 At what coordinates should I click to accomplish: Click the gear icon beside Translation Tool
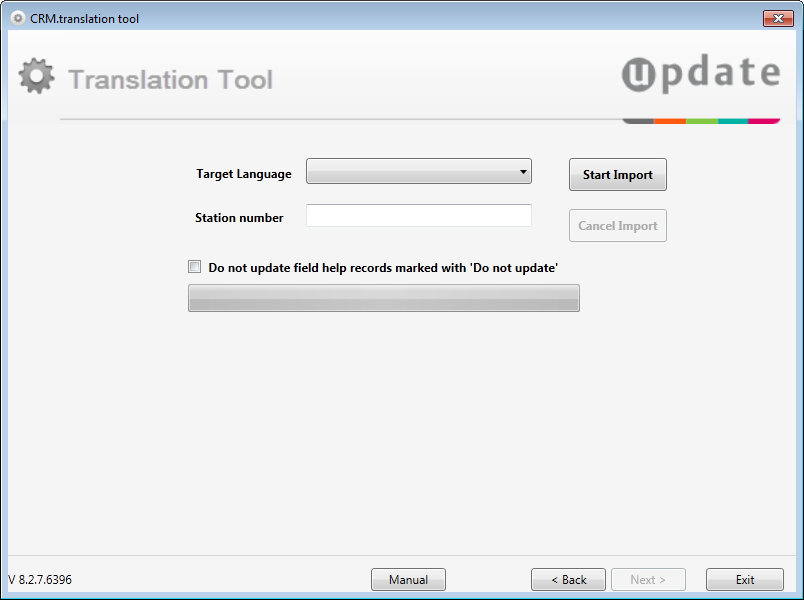36,76
